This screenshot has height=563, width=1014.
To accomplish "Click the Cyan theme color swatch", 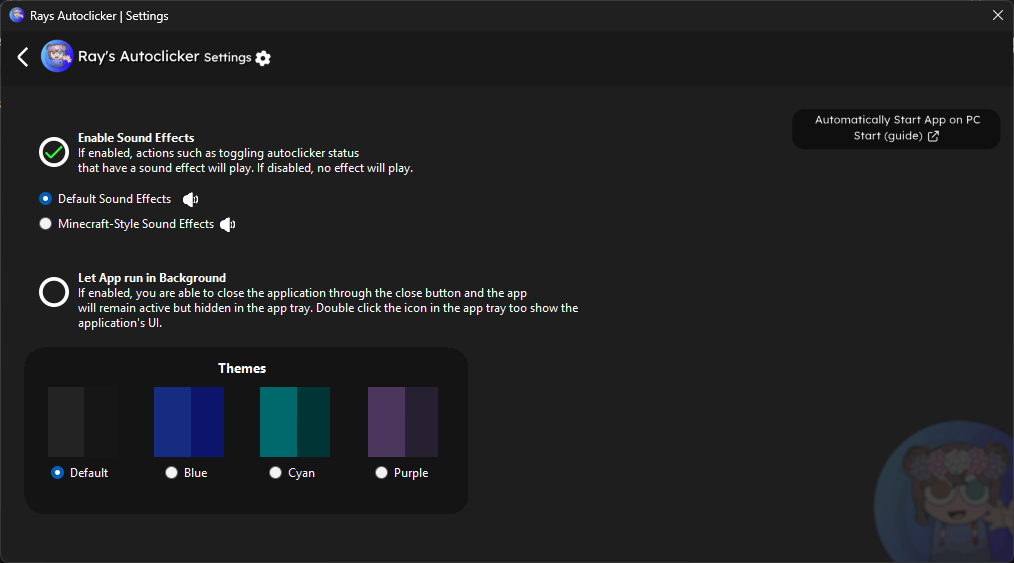I will coord(295,422).
